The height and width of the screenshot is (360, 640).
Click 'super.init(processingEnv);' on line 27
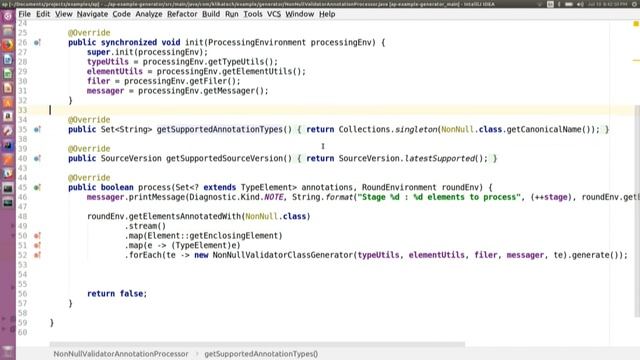coord(147,52)
